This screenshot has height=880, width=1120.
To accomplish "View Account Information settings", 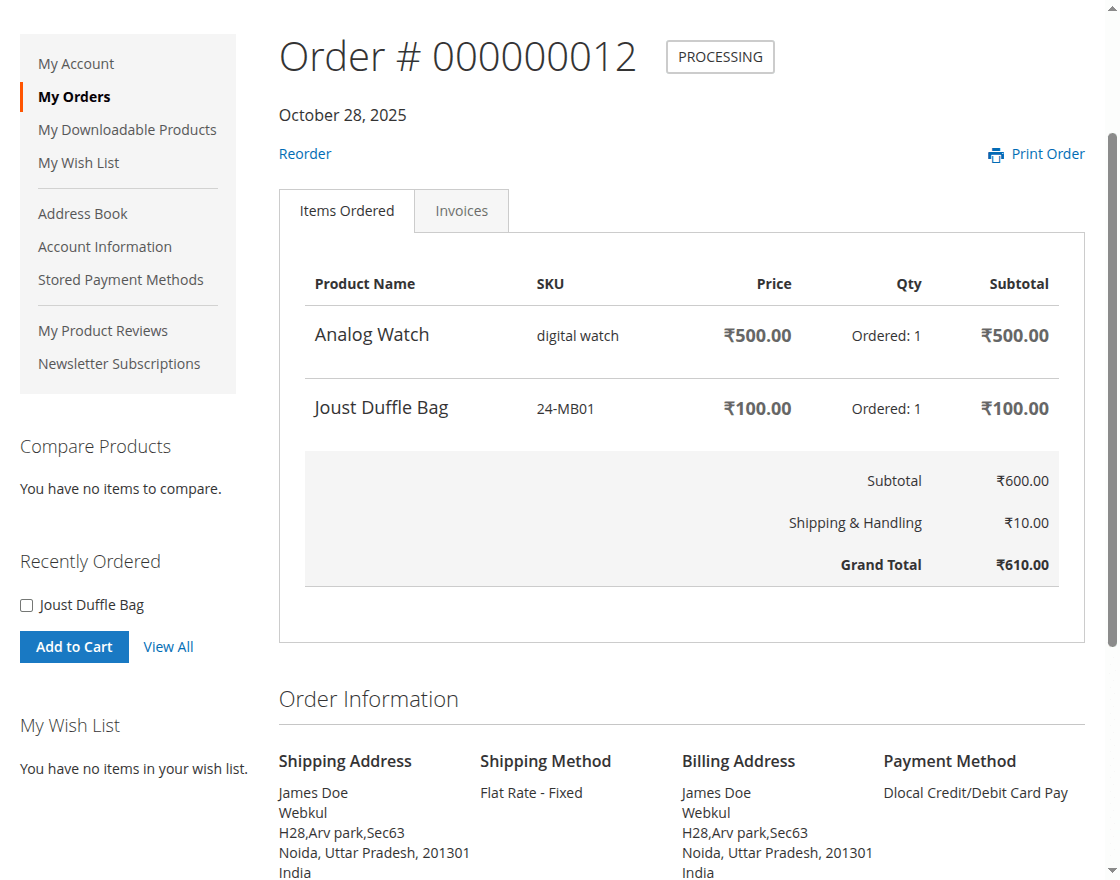I will 105,246.
